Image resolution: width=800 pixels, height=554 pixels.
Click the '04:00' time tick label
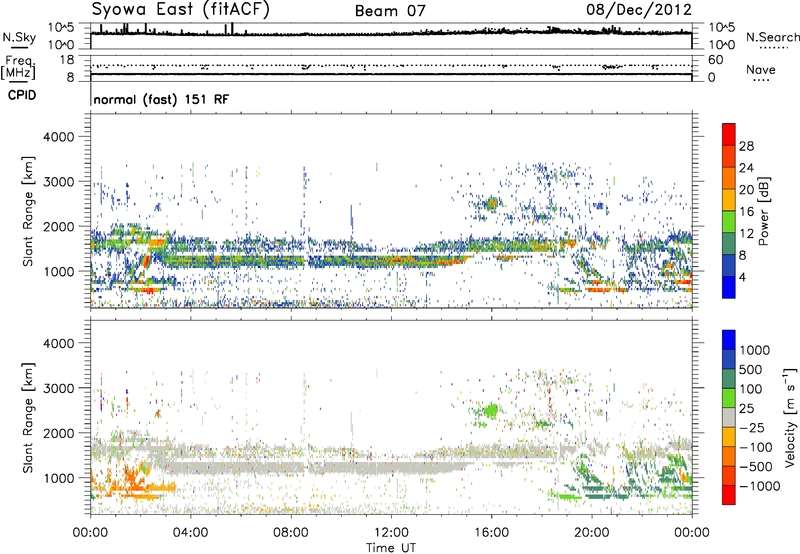[x=190, y=533]
